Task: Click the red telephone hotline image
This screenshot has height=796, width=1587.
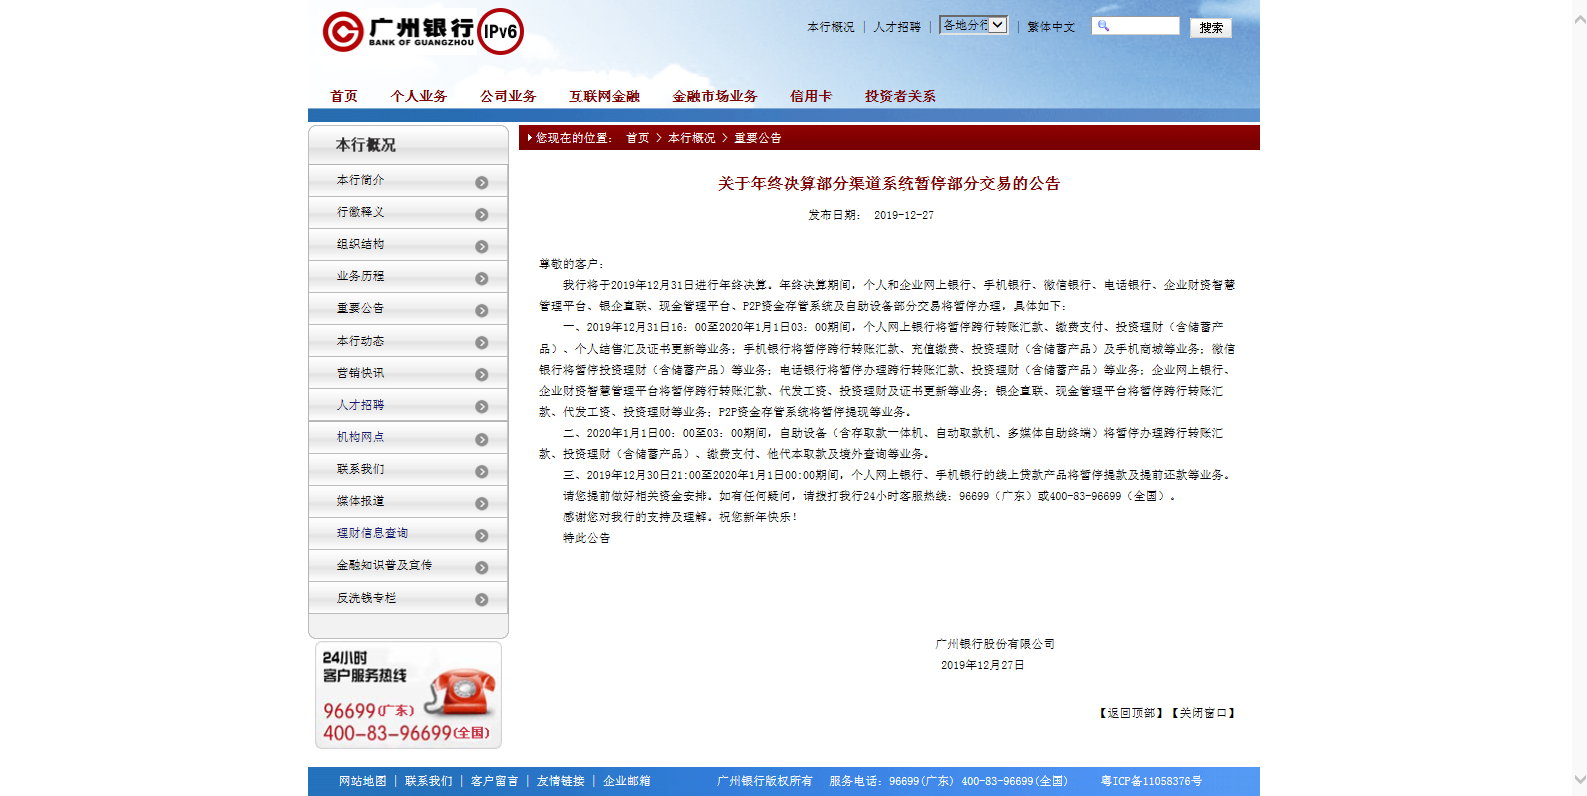Action: point(408,695)
